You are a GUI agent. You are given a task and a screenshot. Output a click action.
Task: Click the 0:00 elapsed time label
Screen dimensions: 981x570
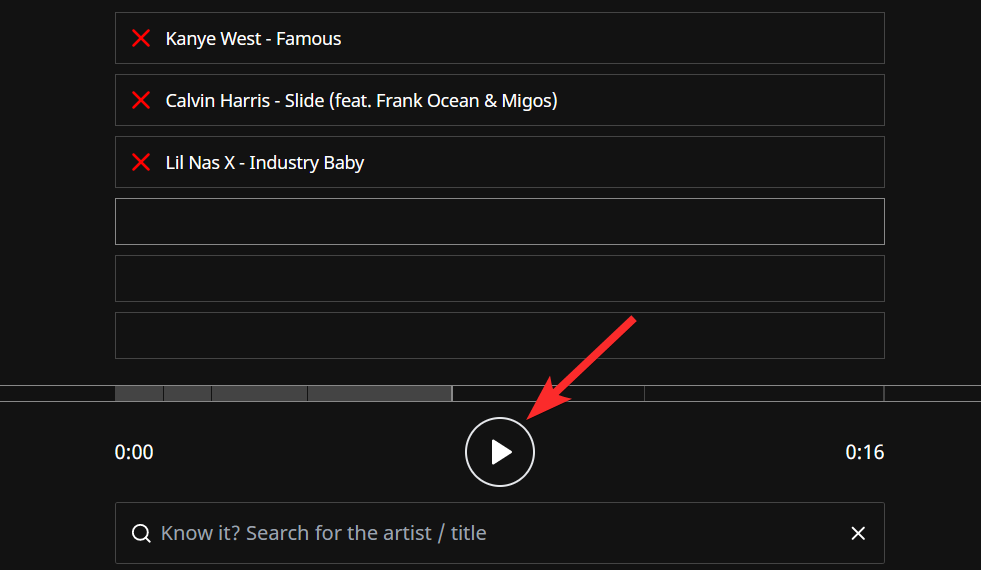pos(134,452)
